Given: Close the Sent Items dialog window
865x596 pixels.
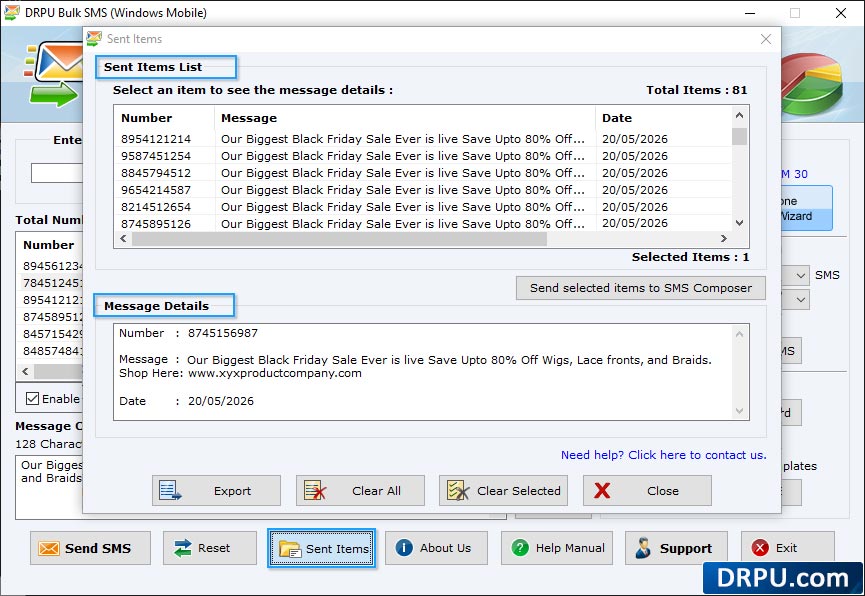Looking at the screenshot, I should point(766,39).
